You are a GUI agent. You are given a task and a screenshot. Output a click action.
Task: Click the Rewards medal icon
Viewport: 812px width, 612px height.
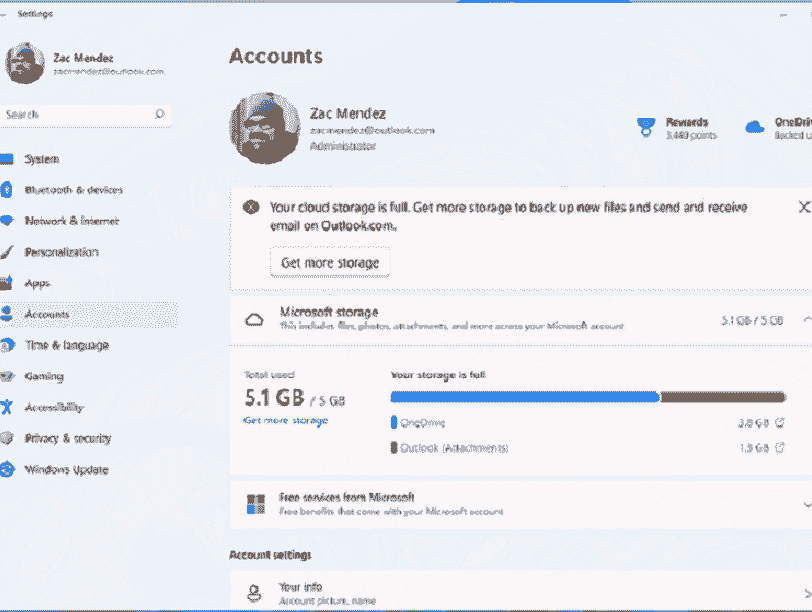click(x=646, y=127)
